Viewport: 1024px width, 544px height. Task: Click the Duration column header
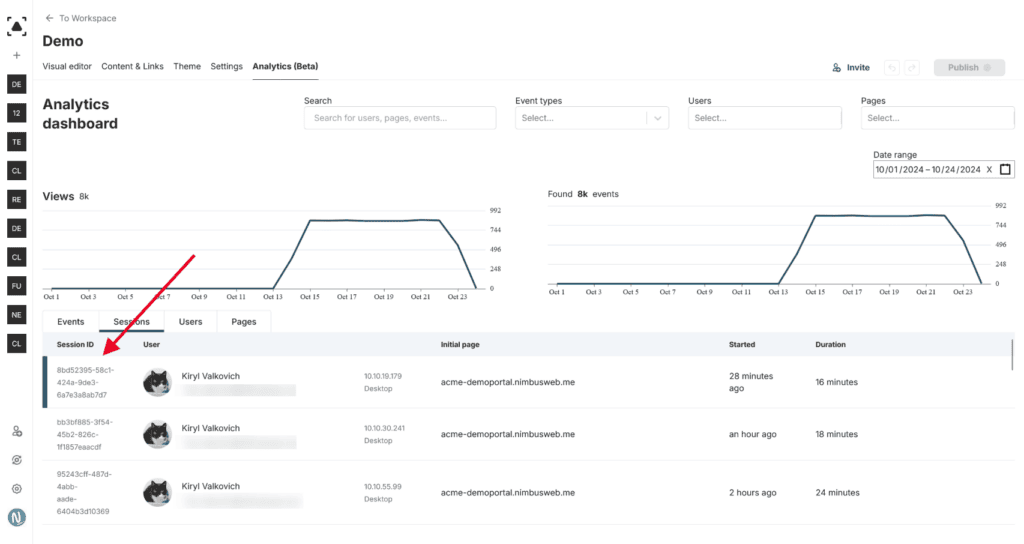(x=830, y=345)
